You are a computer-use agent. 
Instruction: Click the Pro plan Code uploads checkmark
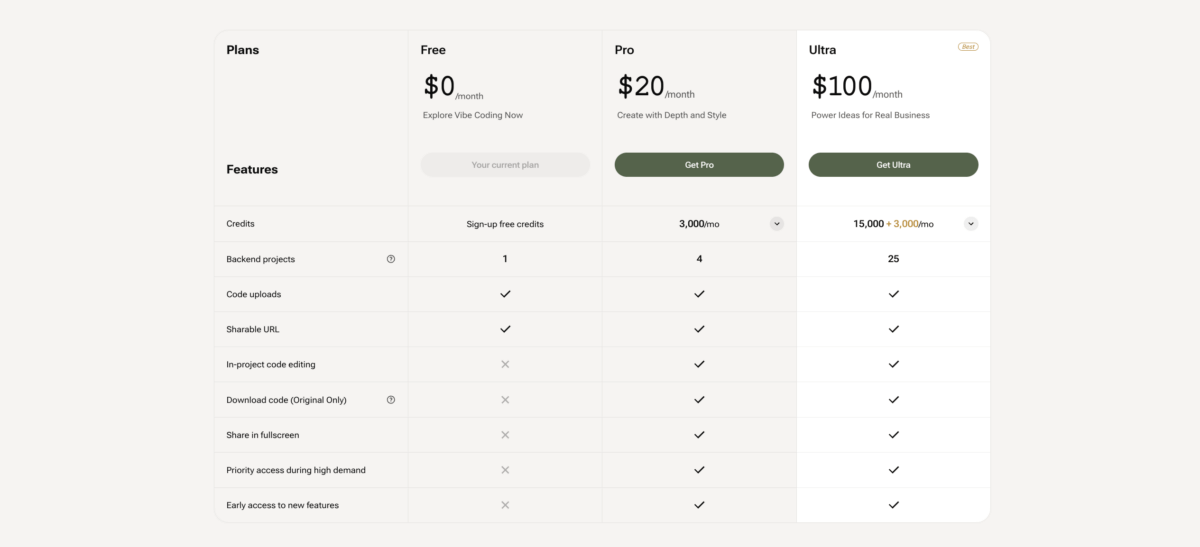pos(699,294)
